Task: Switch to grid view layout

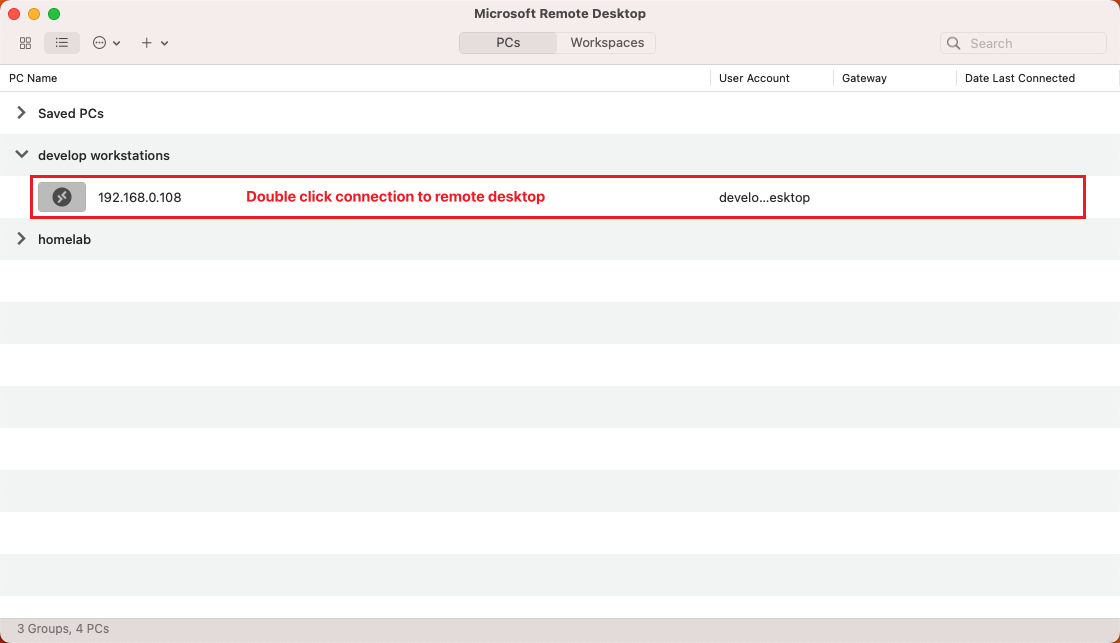Action: point(26,43)
